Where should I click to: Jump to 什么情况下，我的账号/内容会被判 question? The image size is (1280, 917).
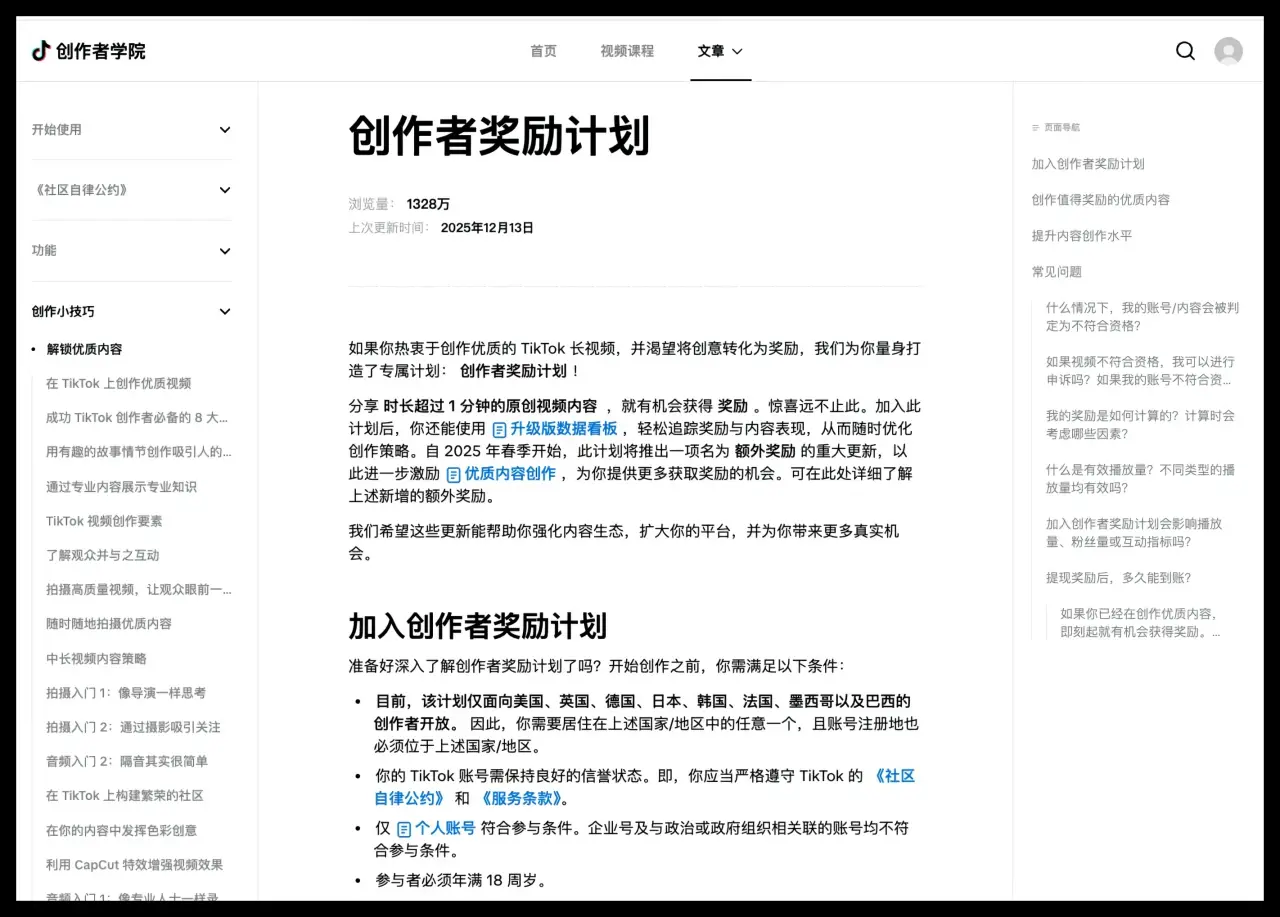pyautogui.click(x=1142, y=317)
